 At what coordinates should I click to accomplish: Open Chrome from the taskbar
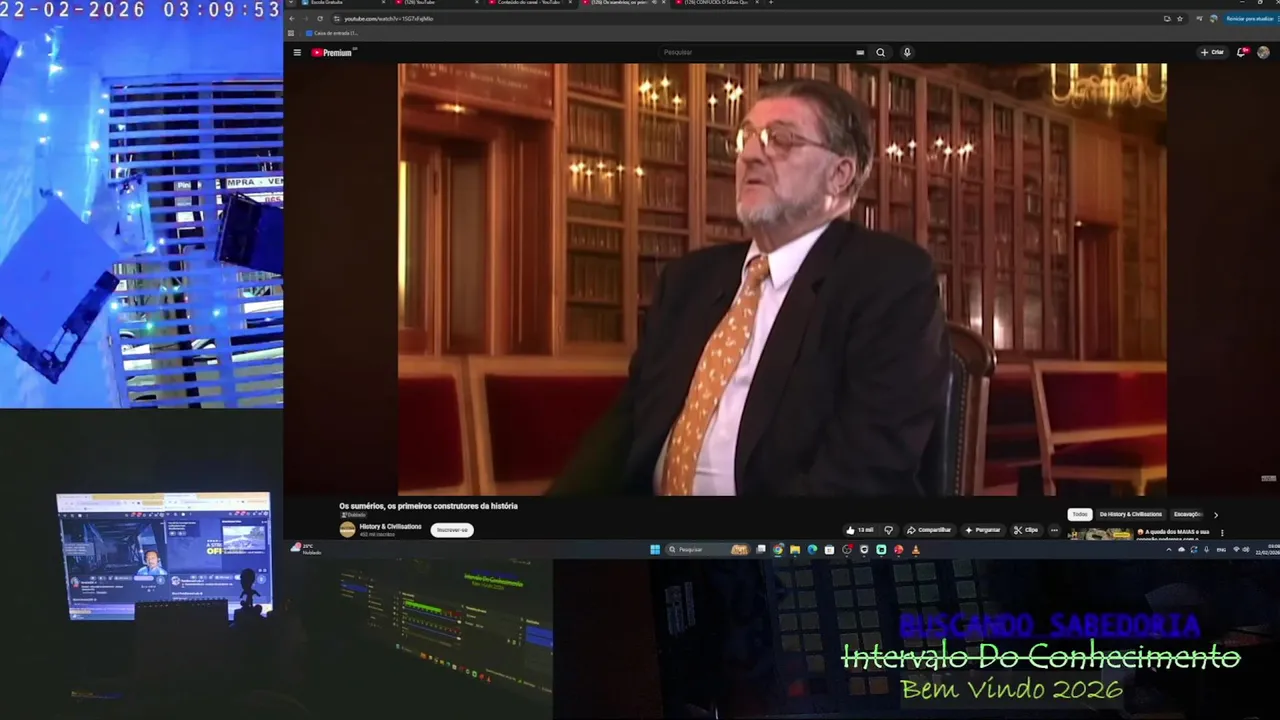[778, 549]
